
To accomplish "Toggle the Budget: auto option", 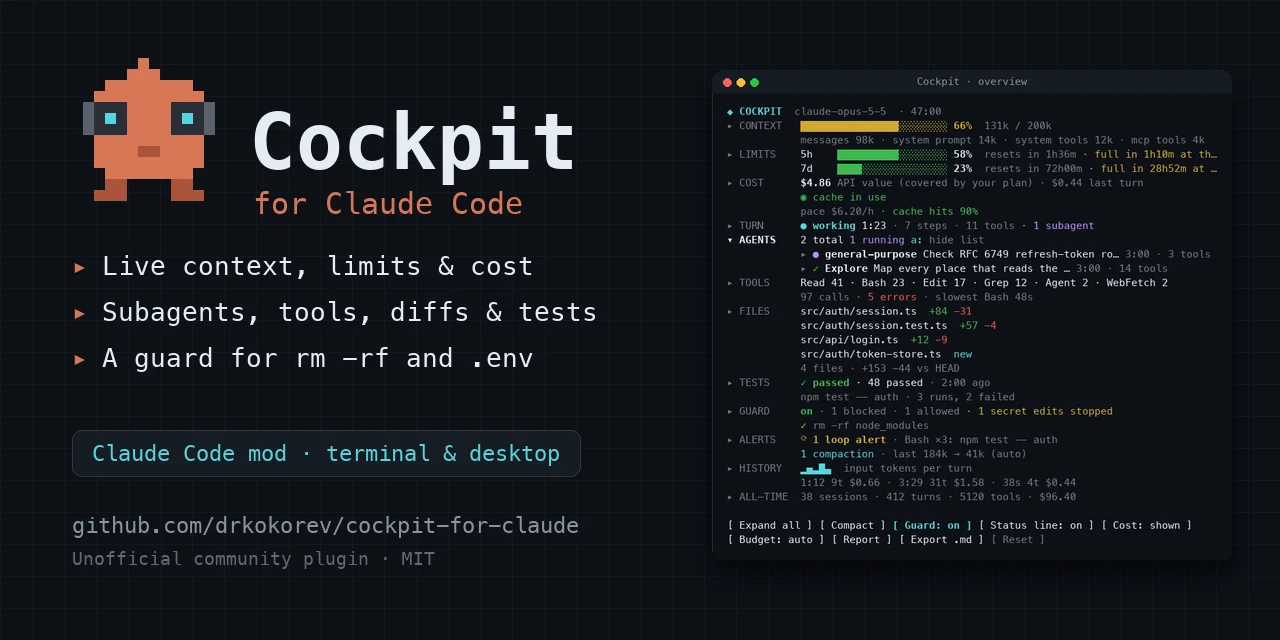I will 777,539.
